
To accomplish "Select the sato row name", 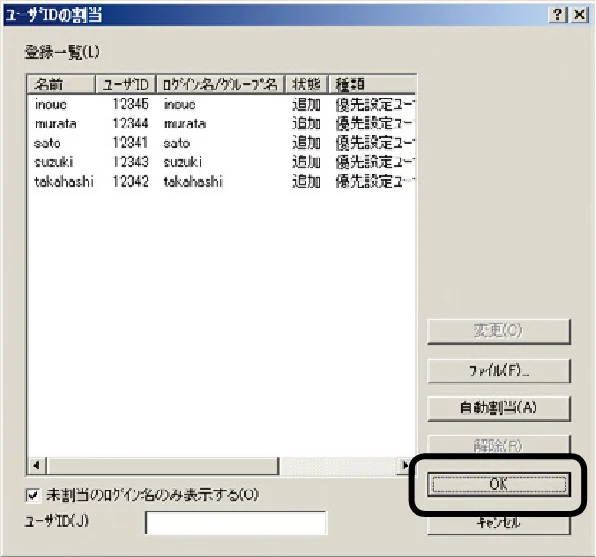I will pyautogui.click(x=47, y=143).
